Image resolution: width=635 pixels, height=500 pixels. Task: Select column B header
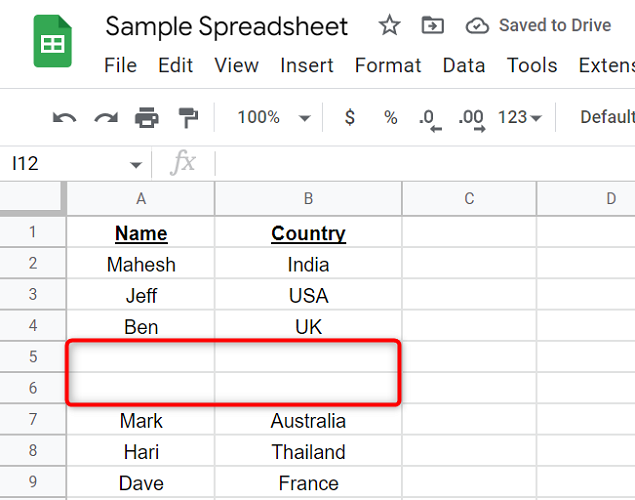click(308, 199)
